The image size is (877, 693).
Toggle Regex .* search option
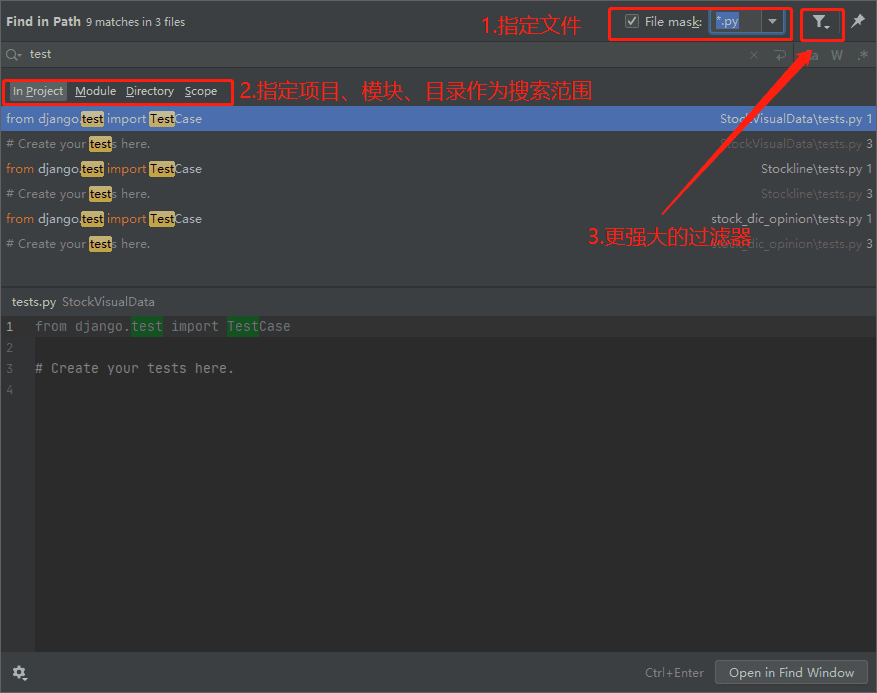pos(862,55)
